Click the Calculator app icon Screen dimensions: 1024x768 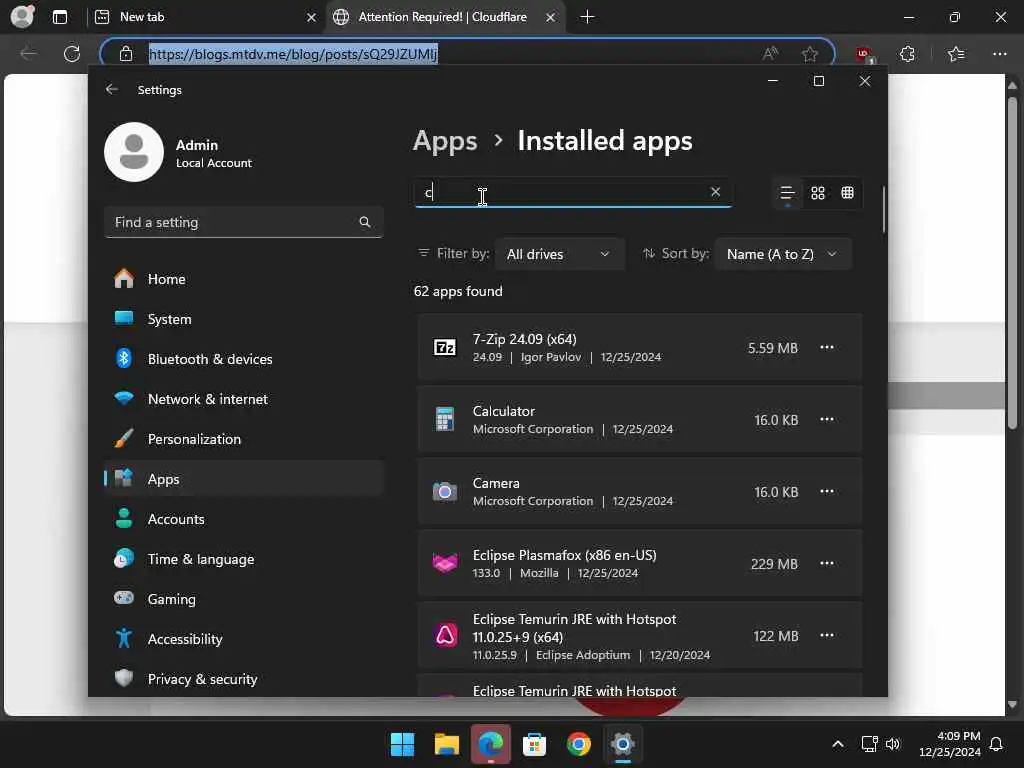click(445, 419)
